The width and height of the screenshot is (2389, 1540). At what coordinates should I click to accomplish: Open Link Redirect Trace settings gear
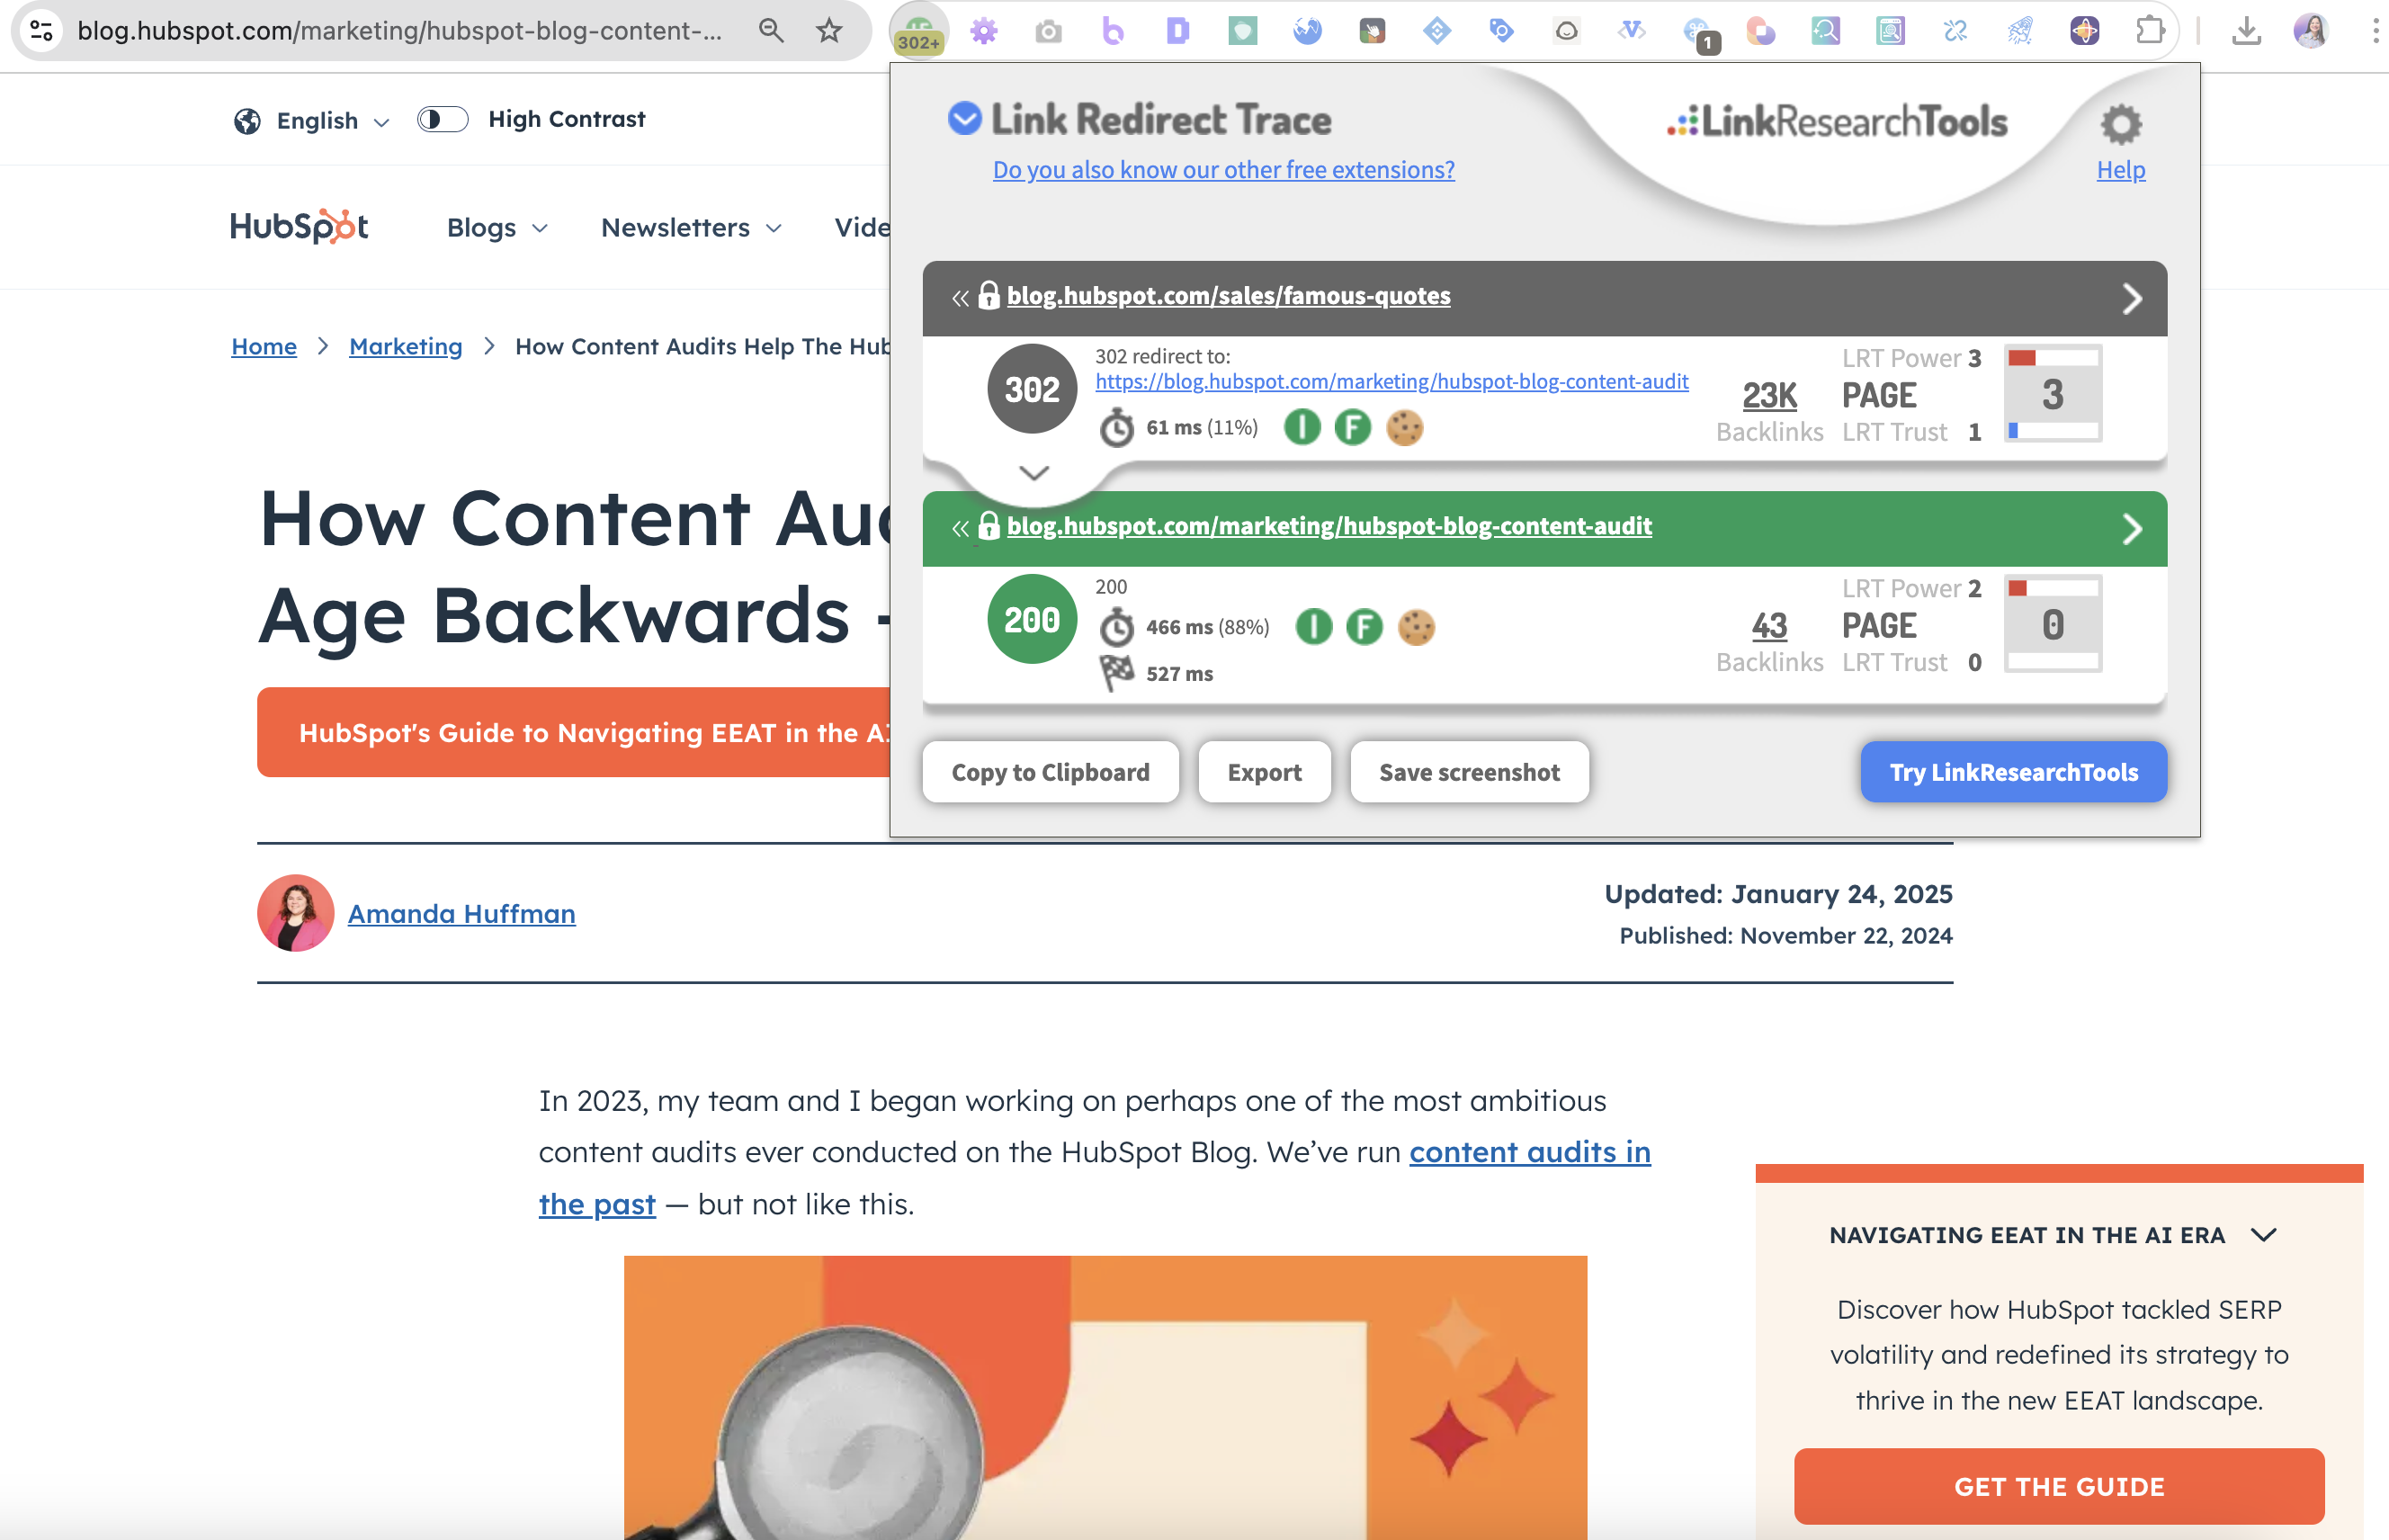(x=2121, y=124)
